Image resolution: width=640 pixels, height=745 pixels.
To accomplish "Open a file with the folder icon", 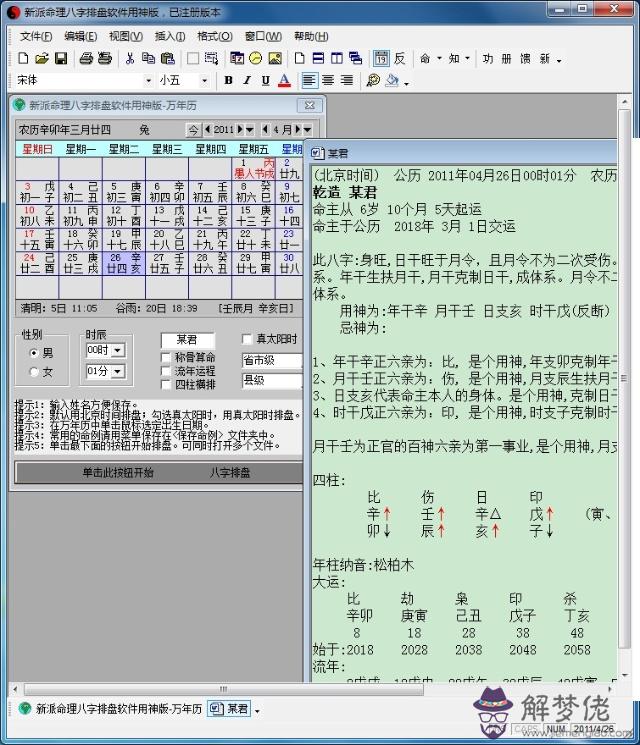I will pos(42,58).
